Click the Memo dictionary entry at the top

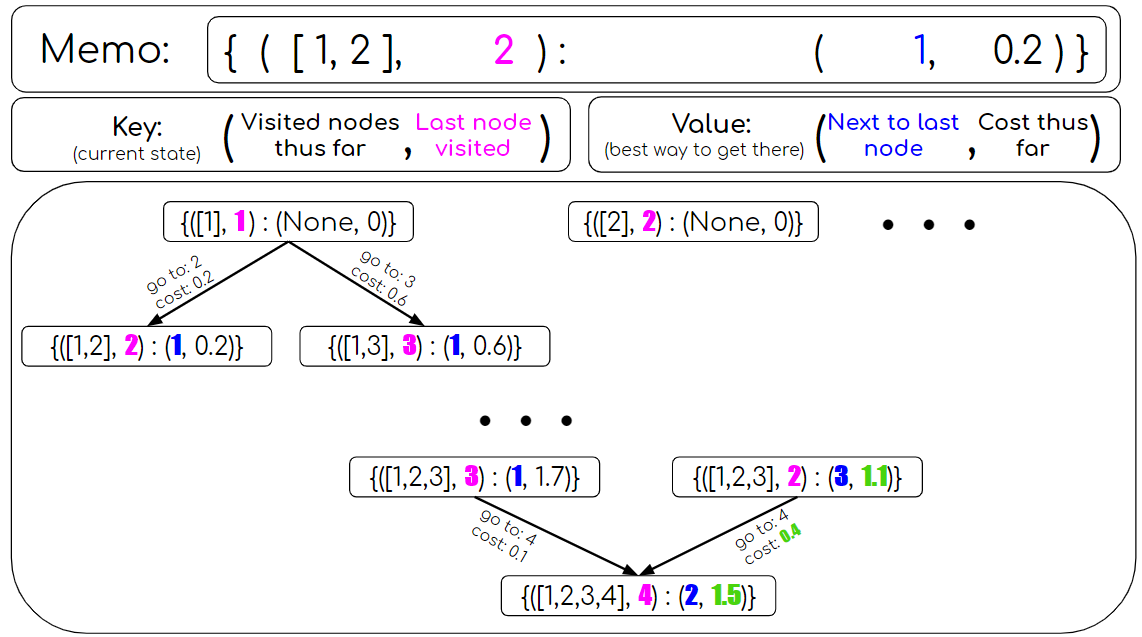[655, 48]
